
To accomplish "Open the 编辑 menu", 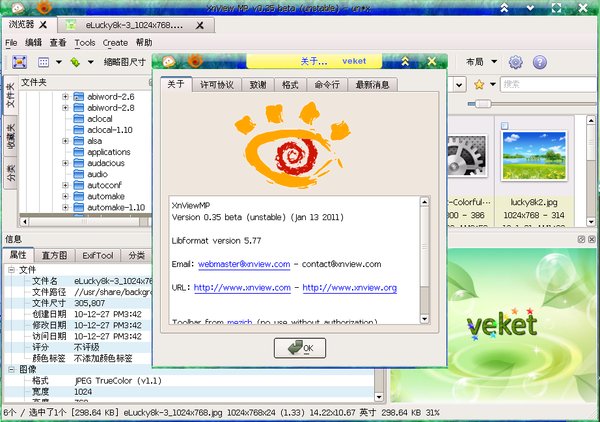I will point(33,42).
